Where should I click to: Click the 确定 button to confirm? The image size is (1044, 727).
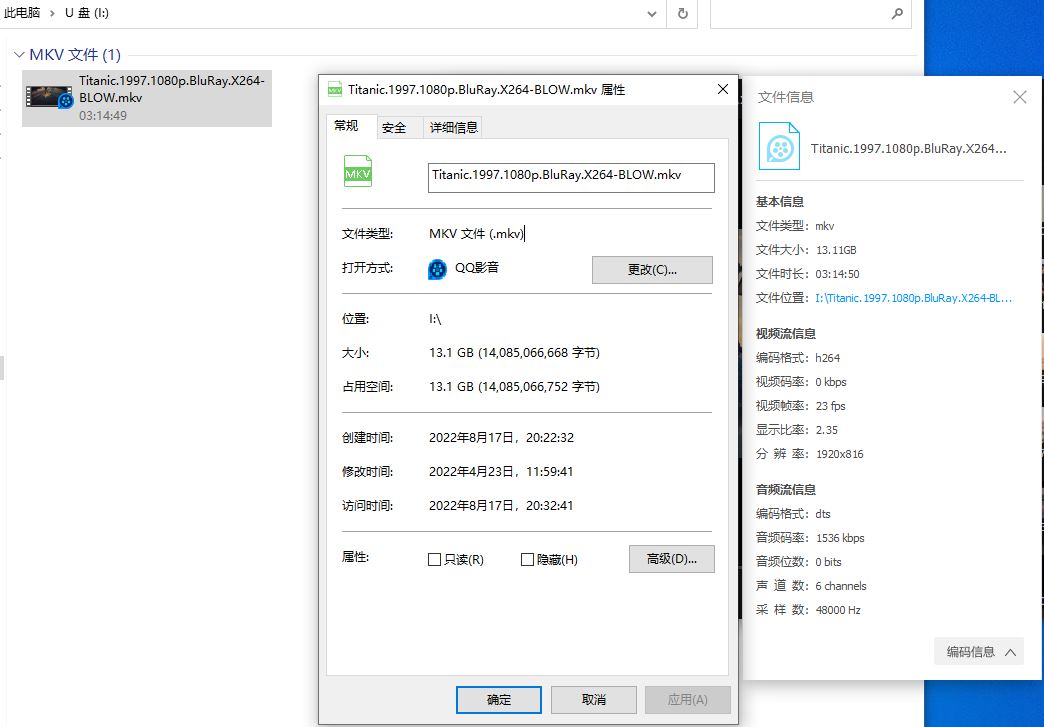[498, 699]
